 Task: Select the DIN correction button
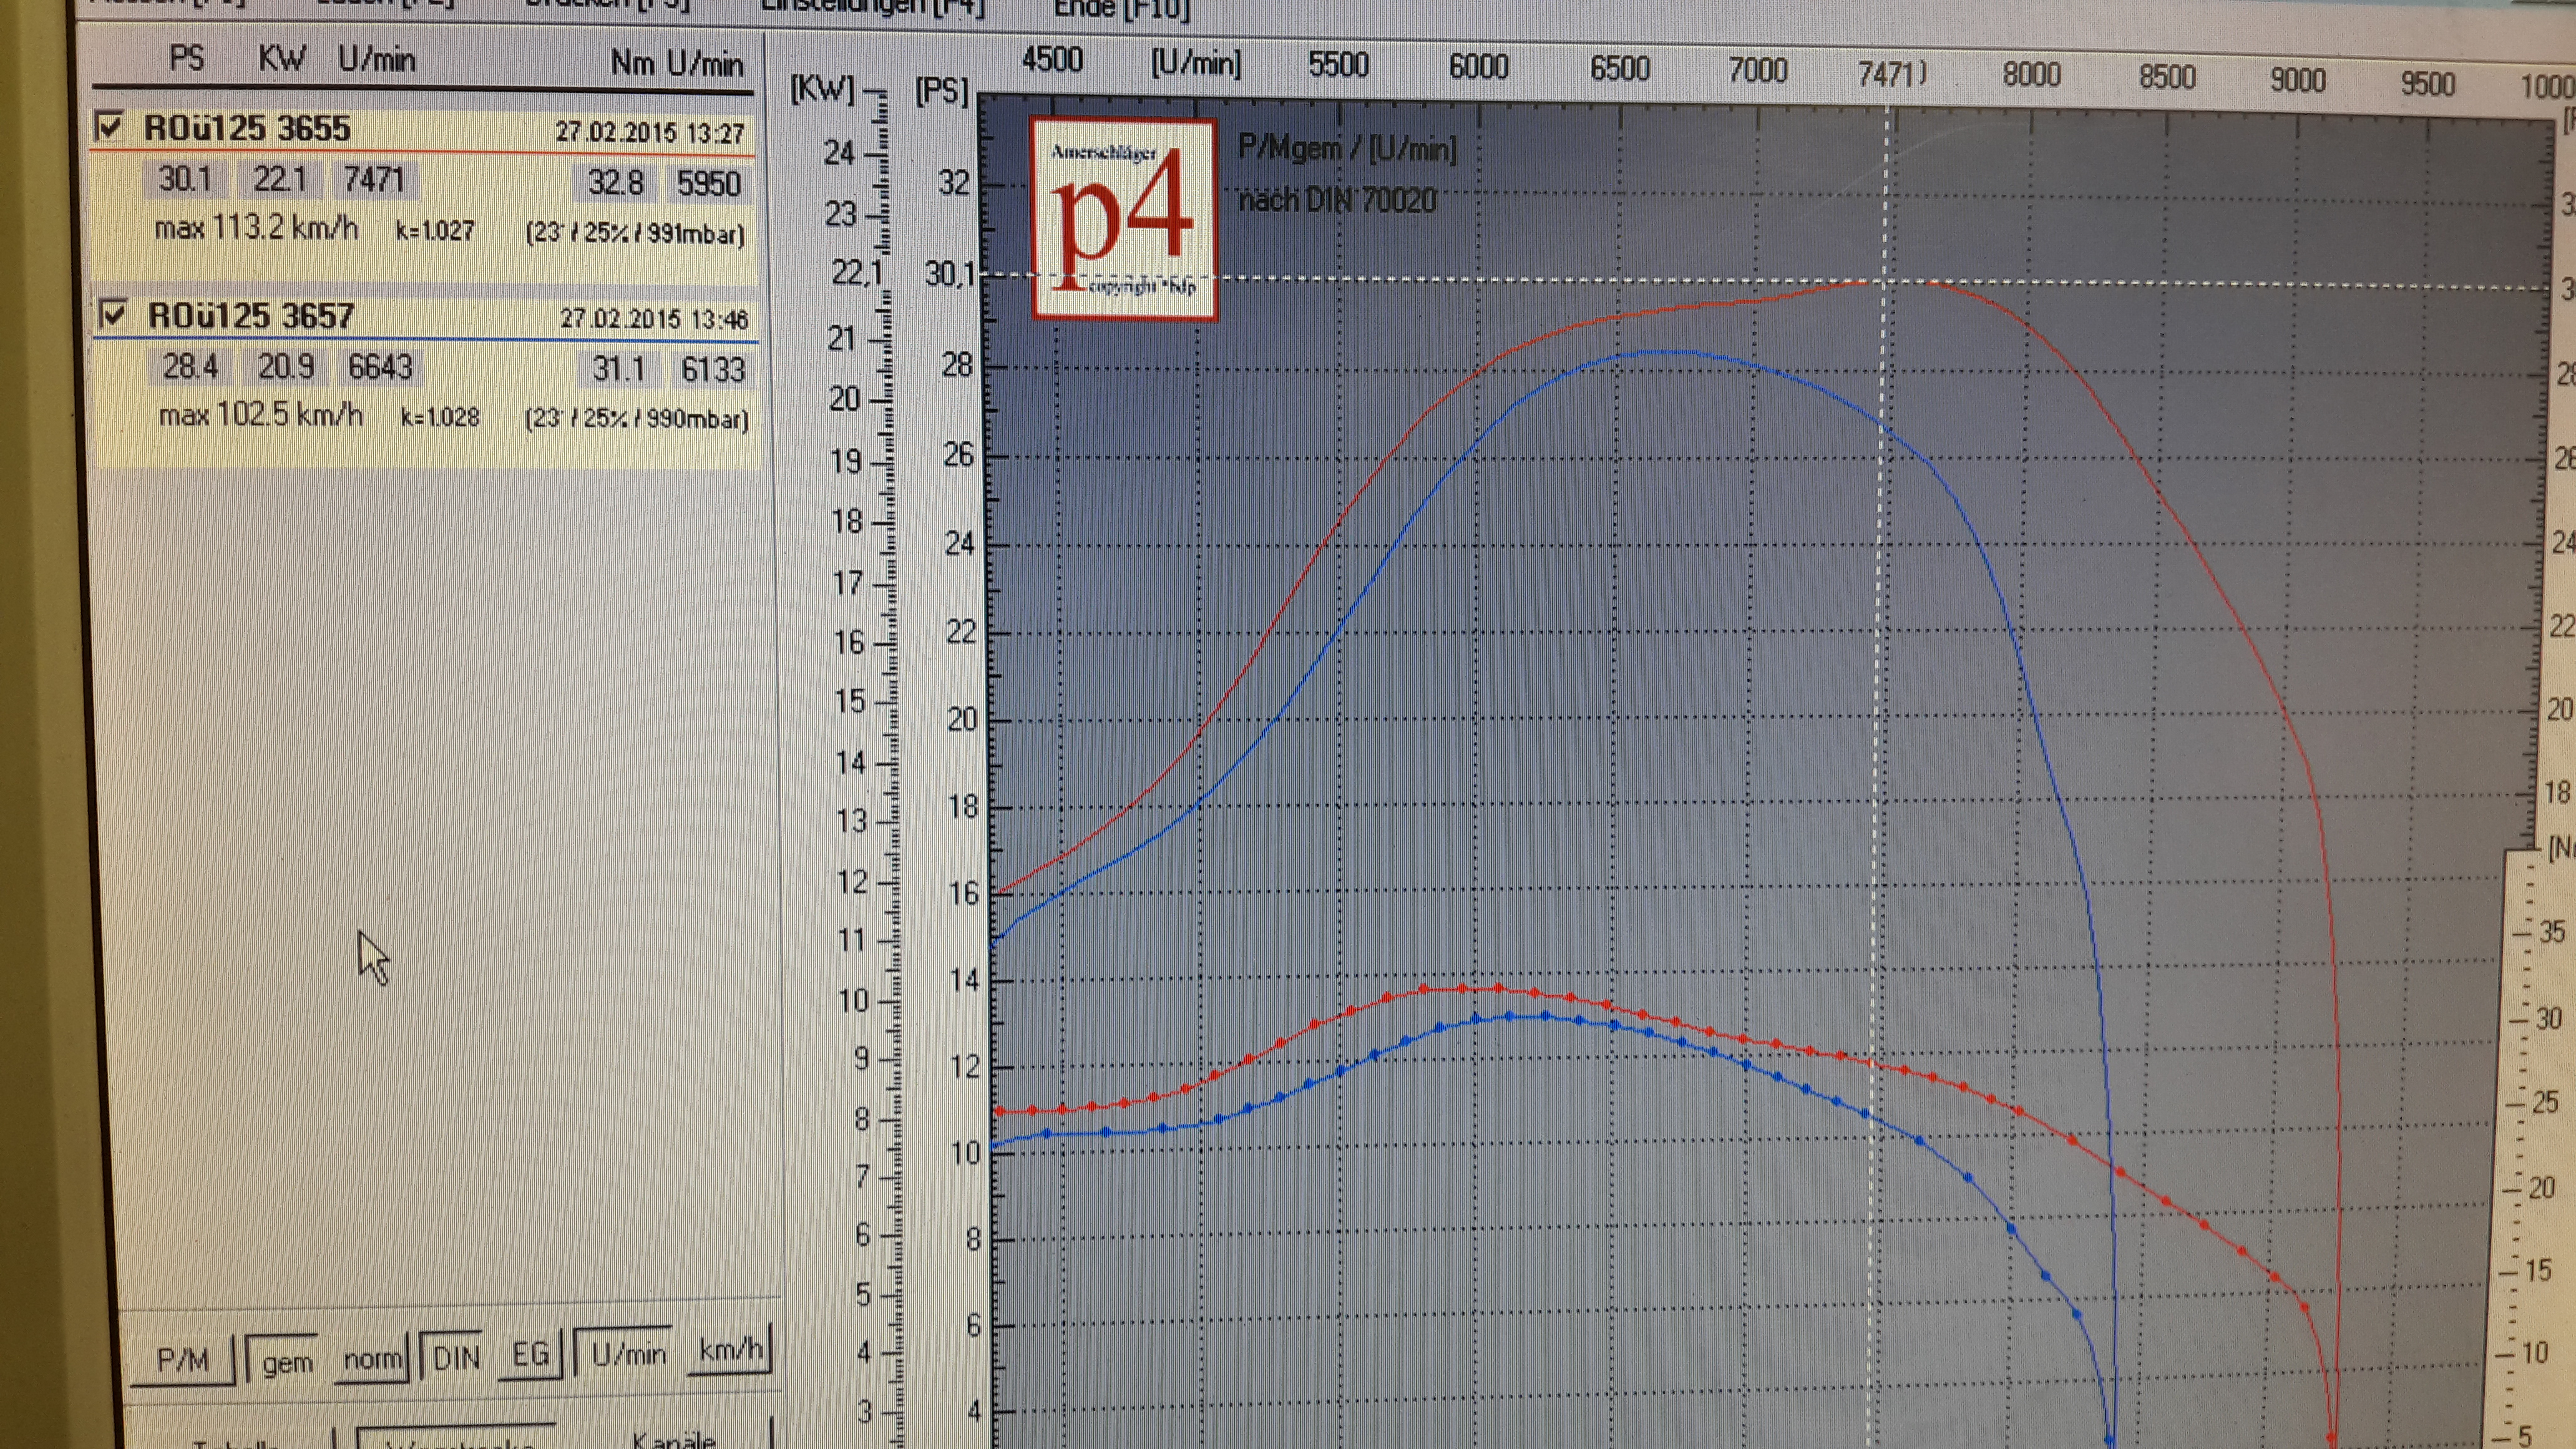coord(456,1357)
